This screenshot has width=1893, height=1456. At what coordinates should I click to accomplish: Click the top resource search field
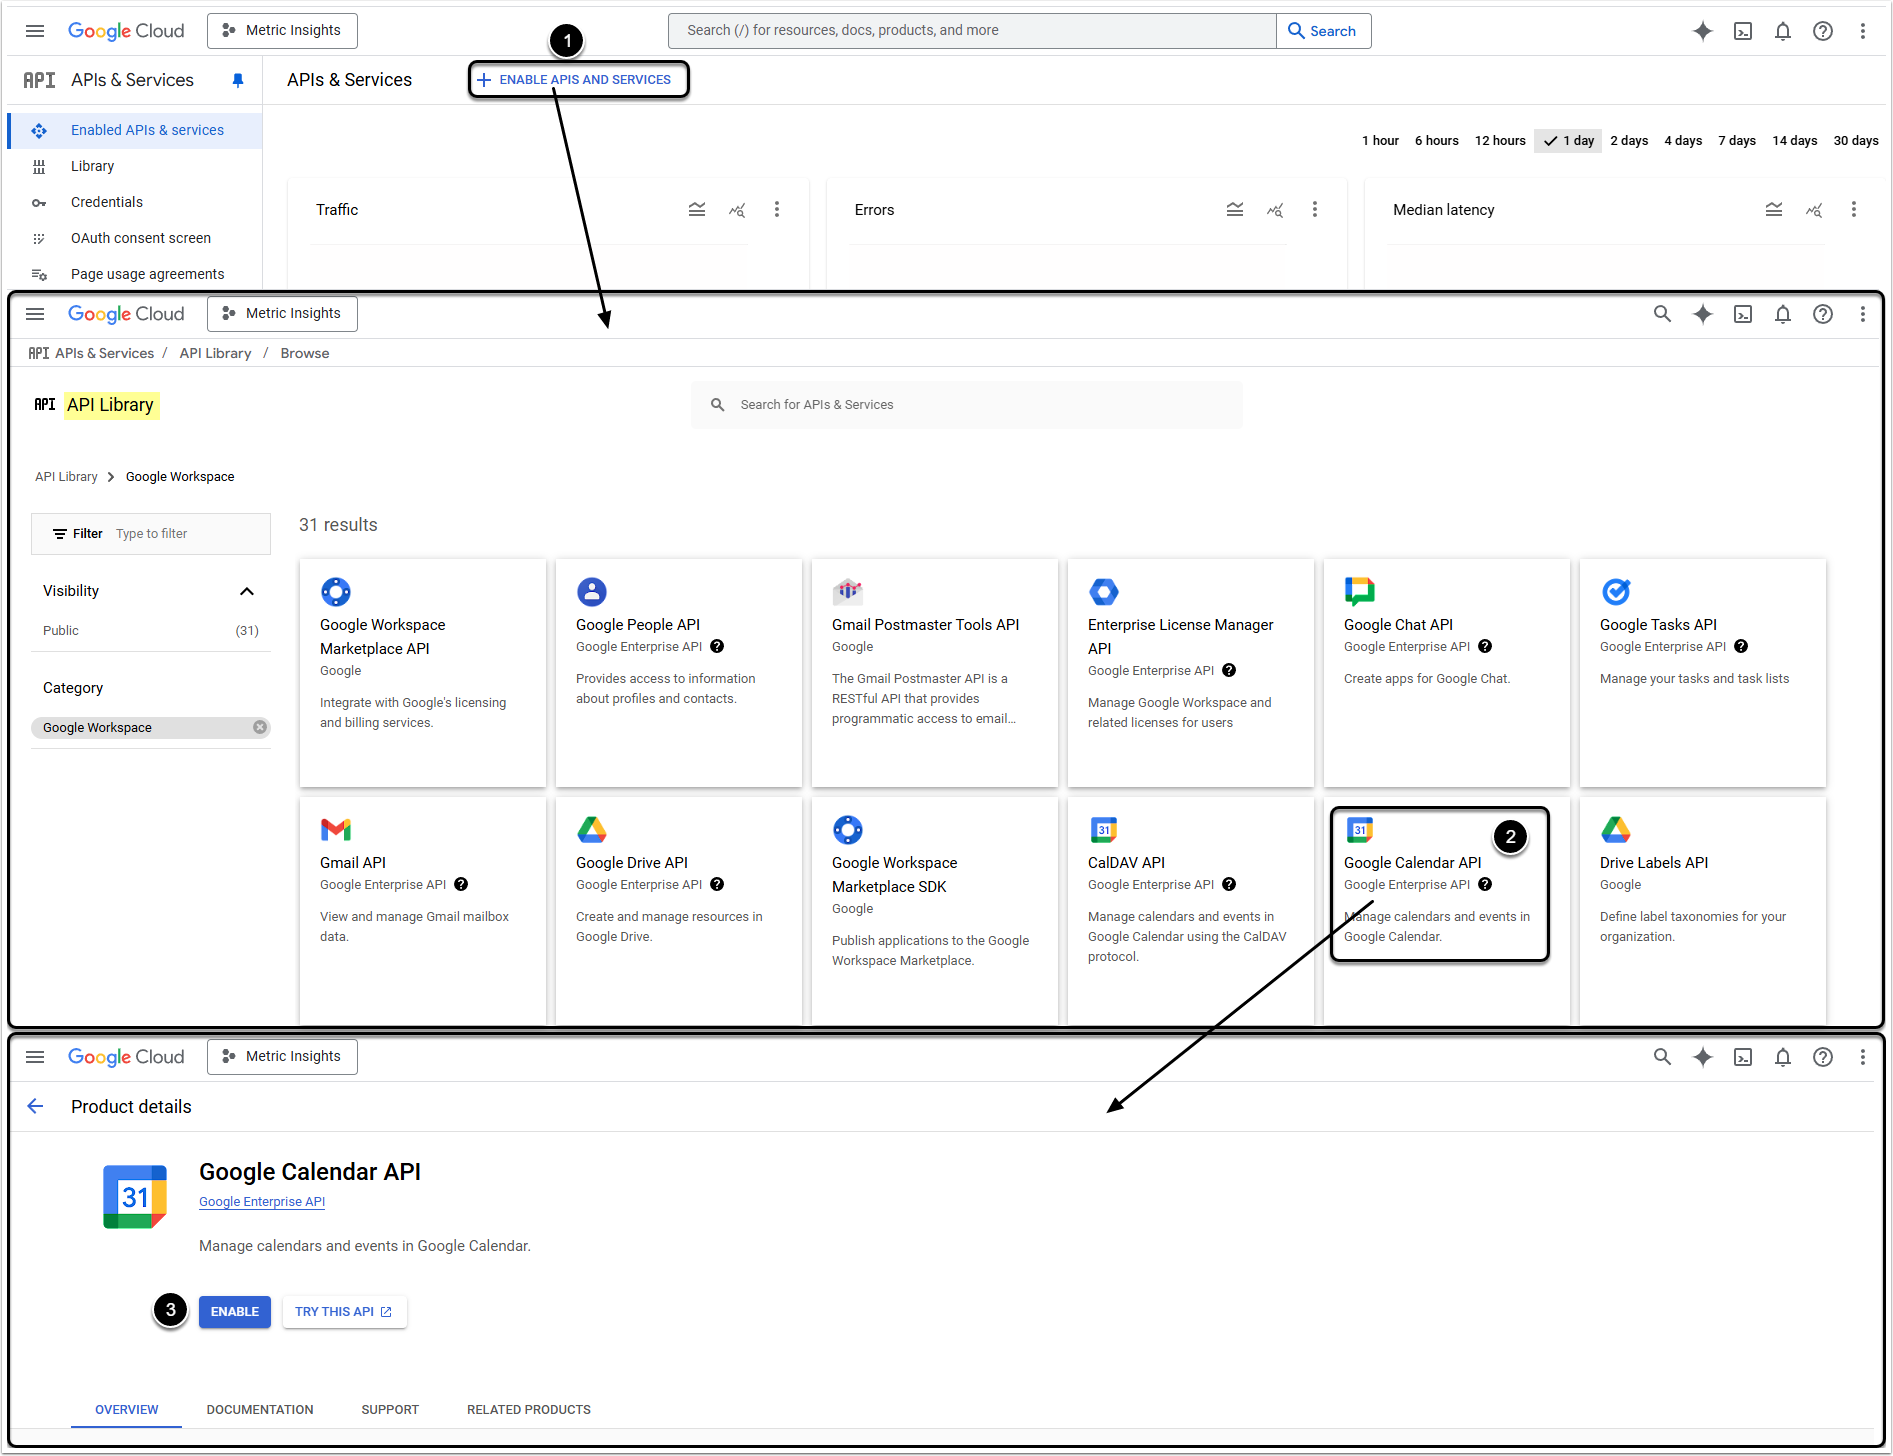click(972, 31)
